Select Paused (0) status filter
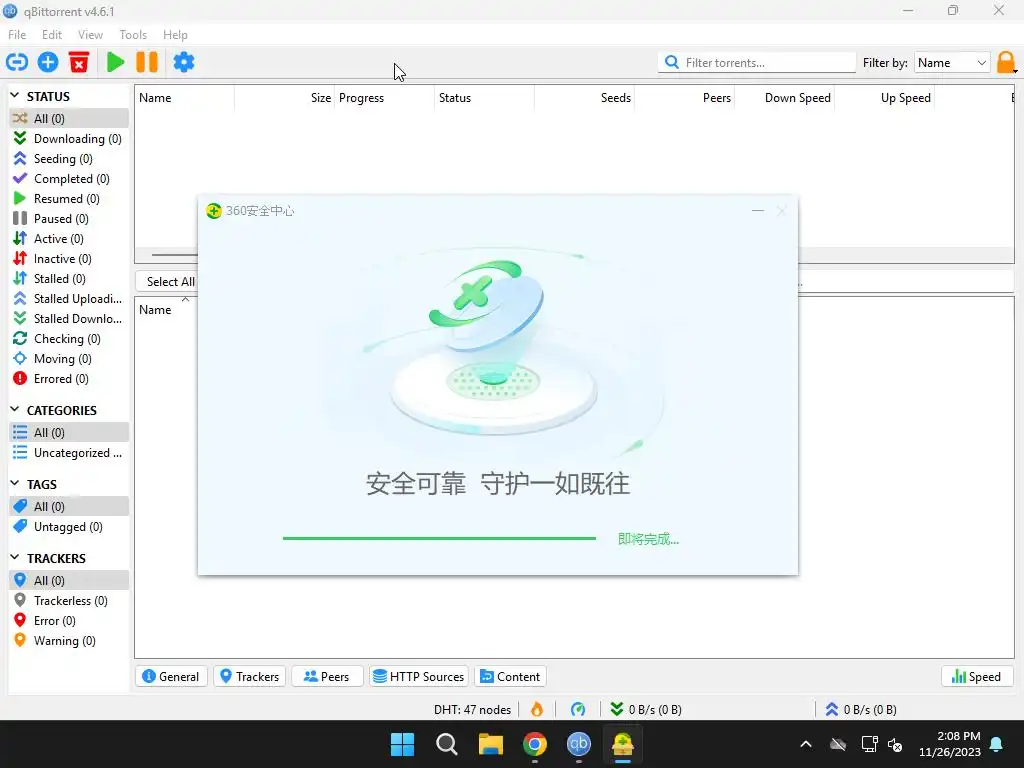This screenshot has height=768, width=1024. coord(69,219)
